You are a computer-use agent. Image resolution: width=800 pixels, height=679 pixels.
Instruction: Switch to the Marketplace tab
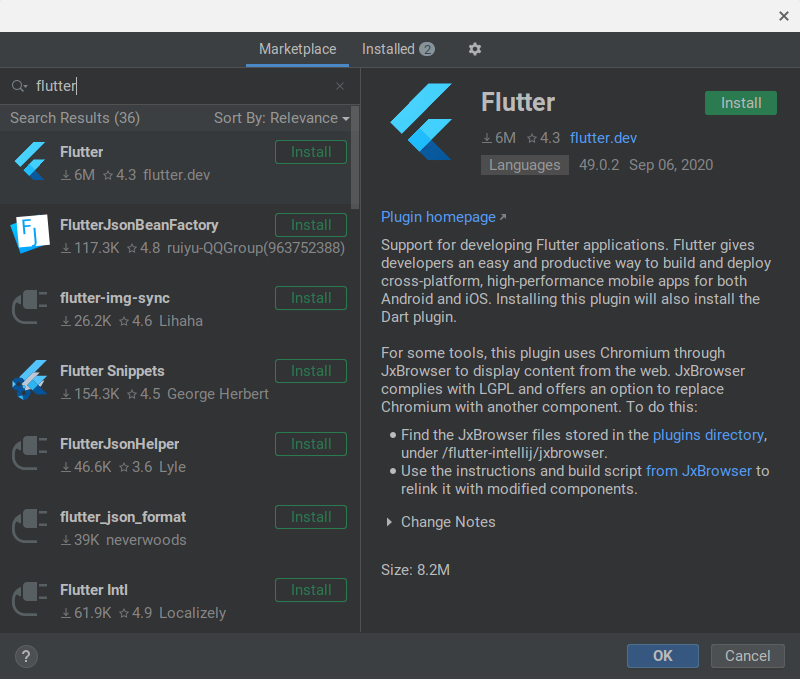tap(297, 49)
